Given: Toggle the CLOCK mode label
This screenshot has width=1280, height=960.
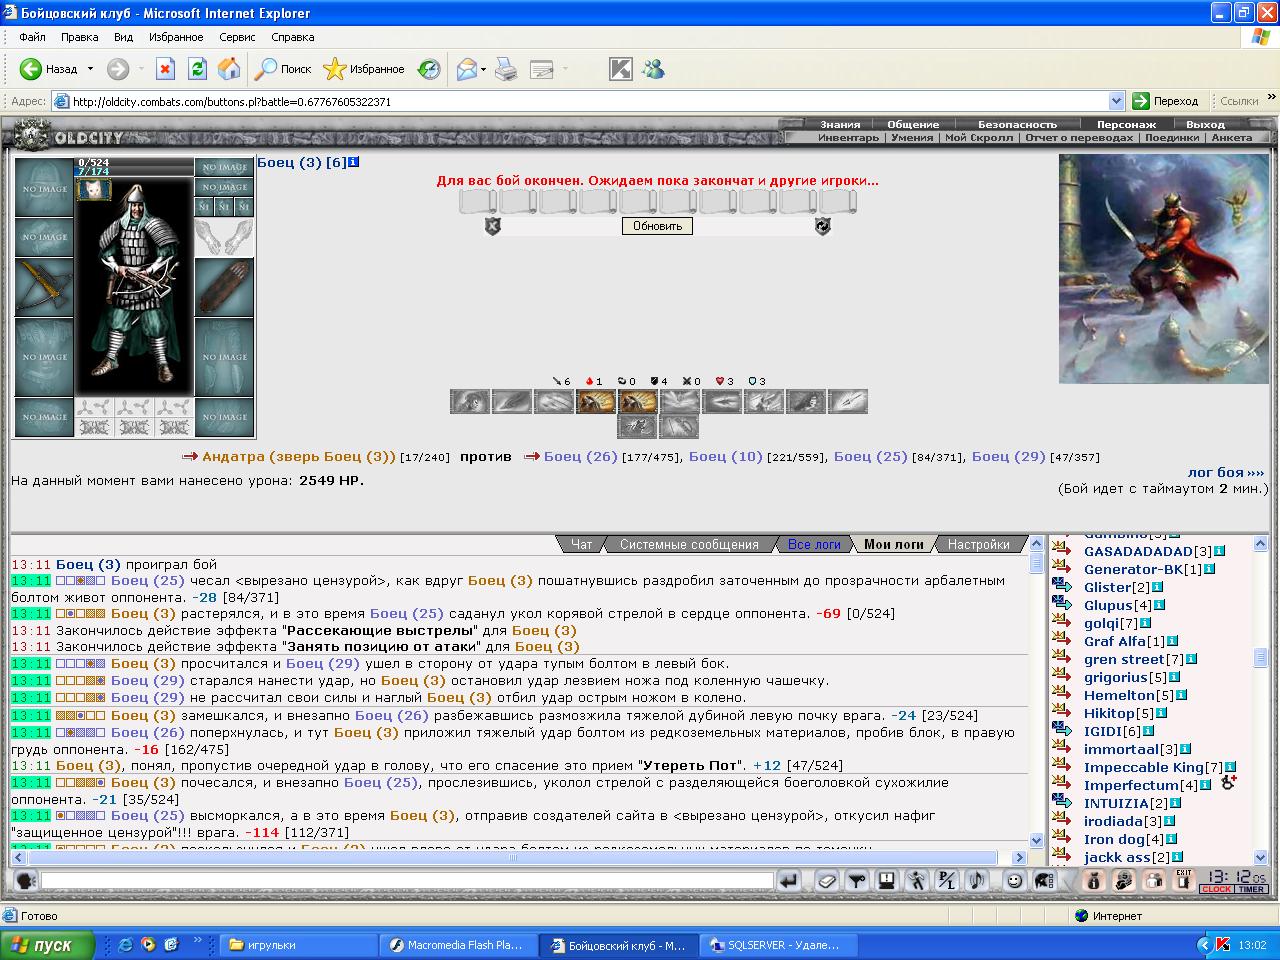Looking at the screenshot, I should [1217, 889].
